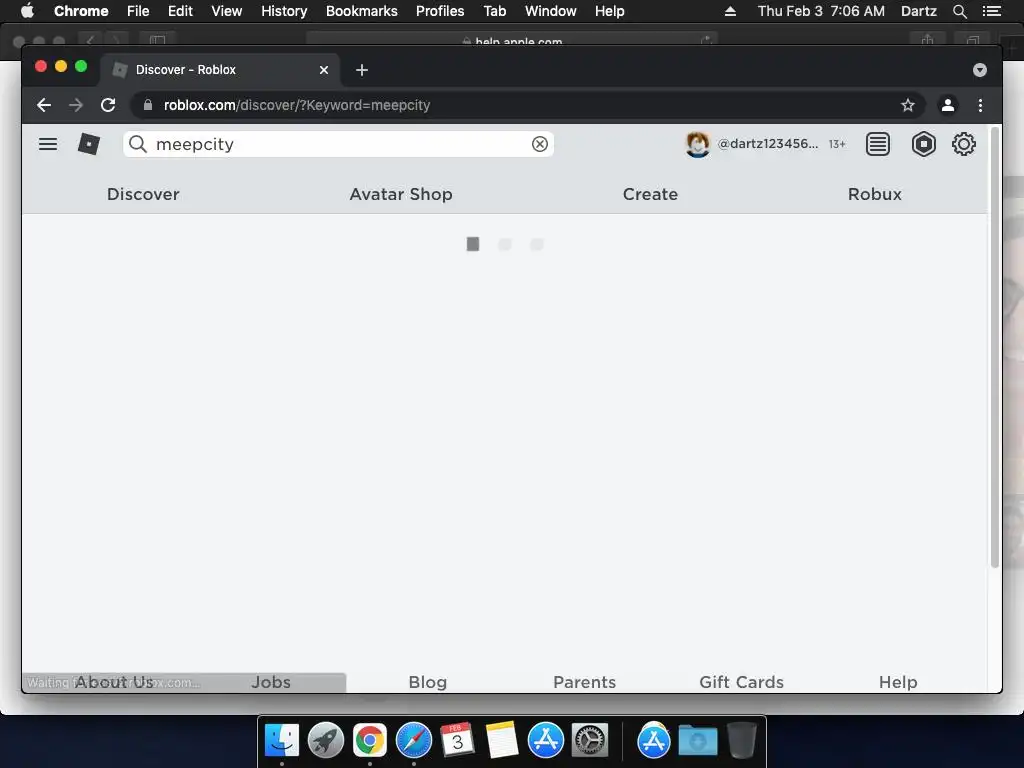Open the Gift Cards footer link
The width and height of the screenshot is (1024, 768).
point(741,682)
